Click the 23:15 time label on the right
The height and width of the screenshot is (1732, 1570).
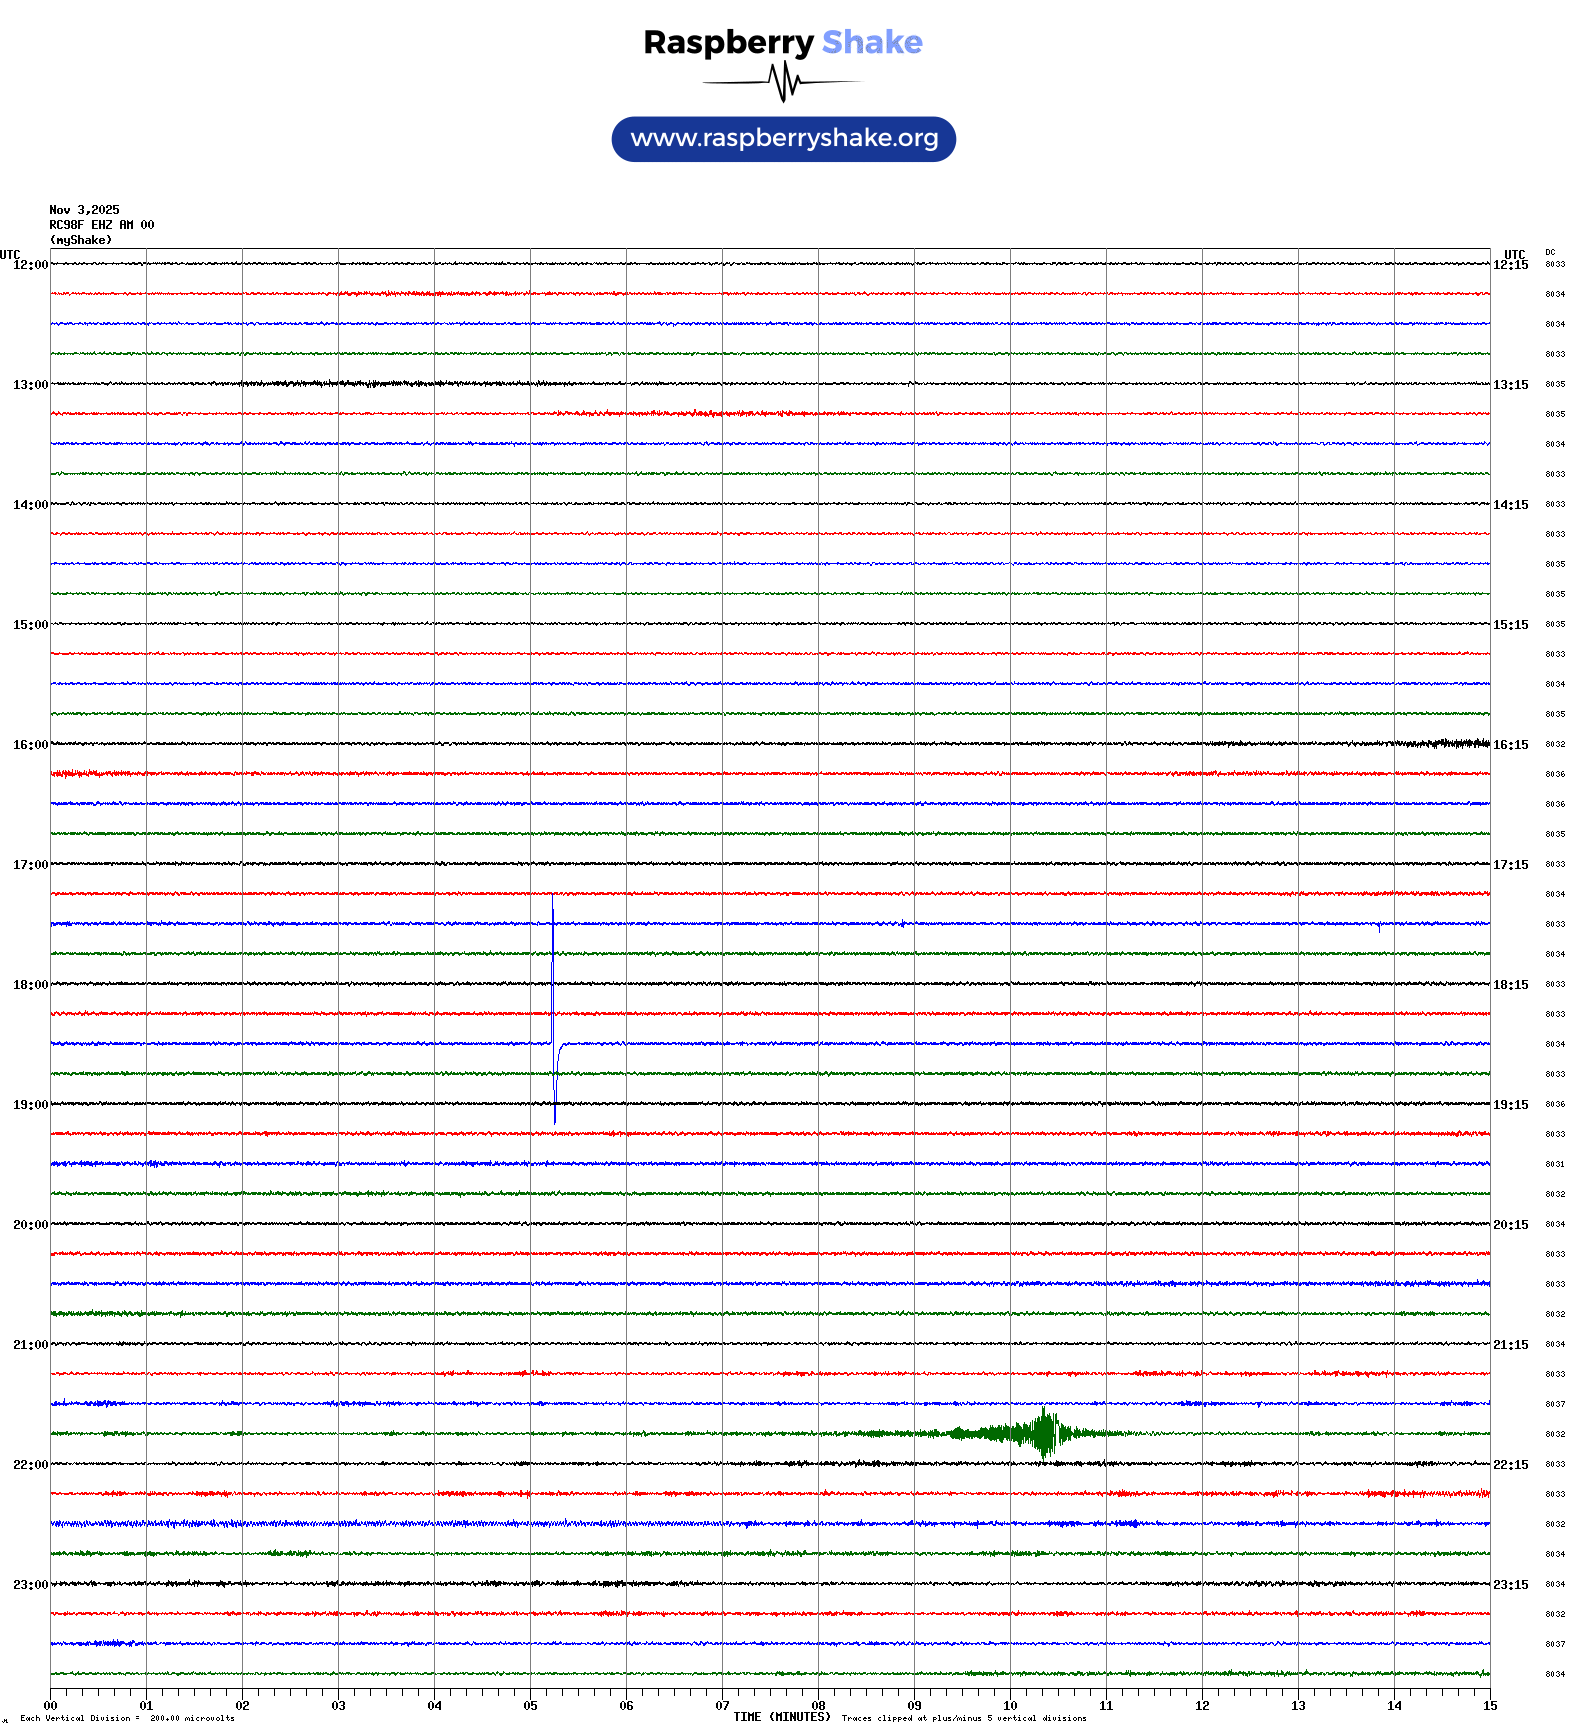pos(1510,1585)
